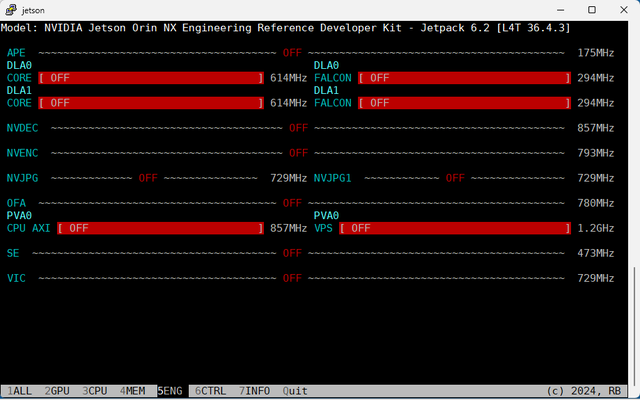Screen dimensions: 640x400
Task: Click the active 5ENG tab
Action: 171,391
